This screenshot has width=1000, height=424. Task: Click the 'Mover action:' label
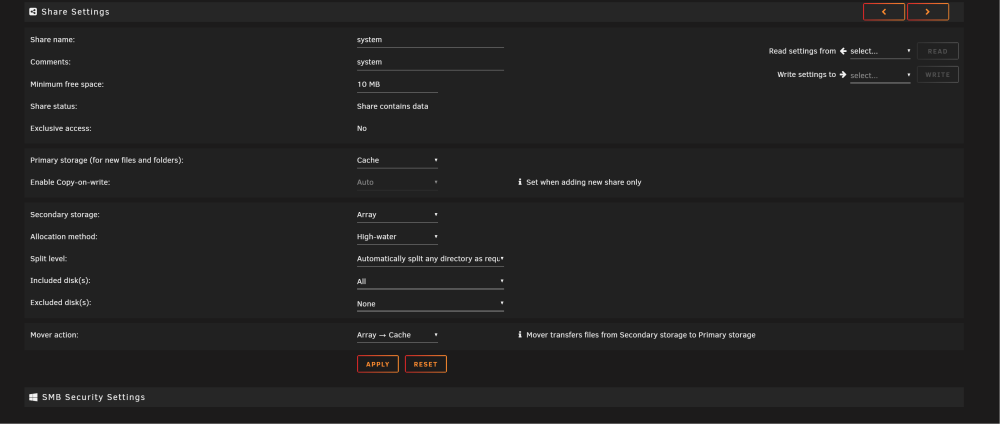pos(54,335)
